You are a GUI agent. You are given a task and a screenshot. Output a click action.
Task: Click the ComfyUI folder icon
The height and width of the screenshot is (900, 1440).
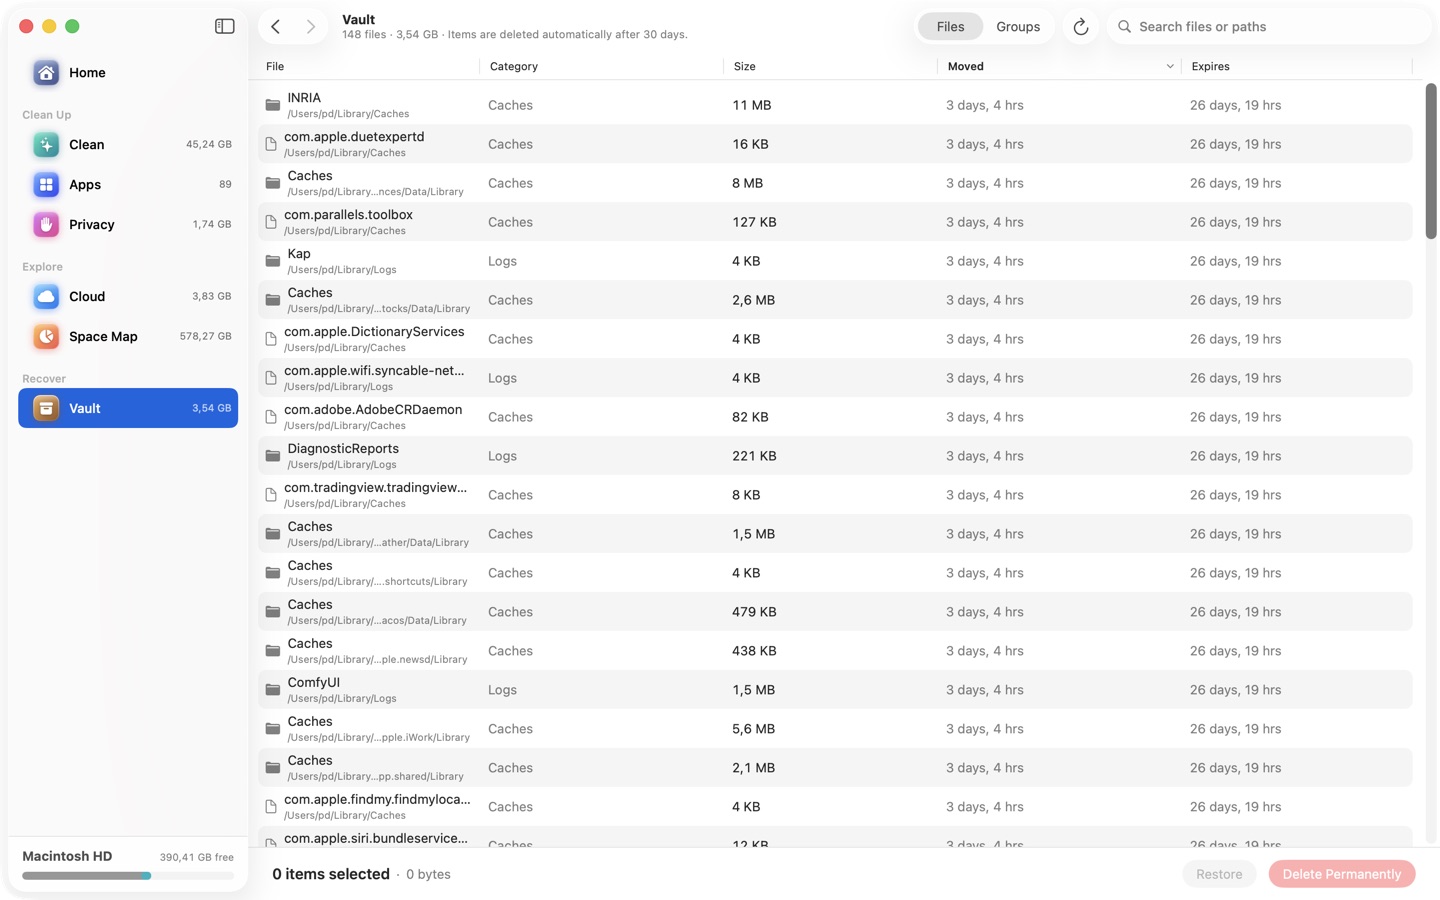(x=272, y=690)
